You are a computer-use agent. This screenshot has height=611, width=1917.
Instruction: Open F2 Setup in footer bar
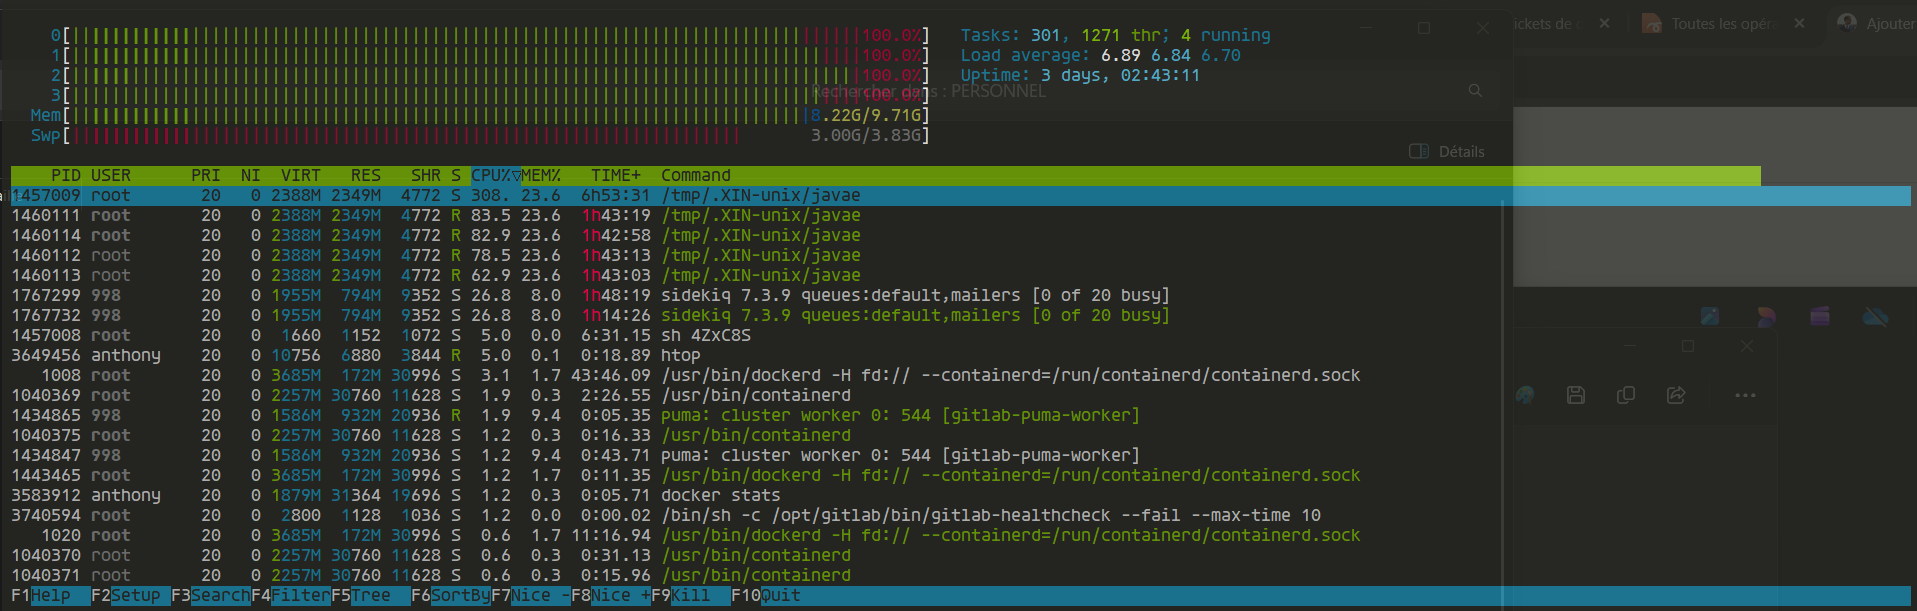[x=135, y=596]
